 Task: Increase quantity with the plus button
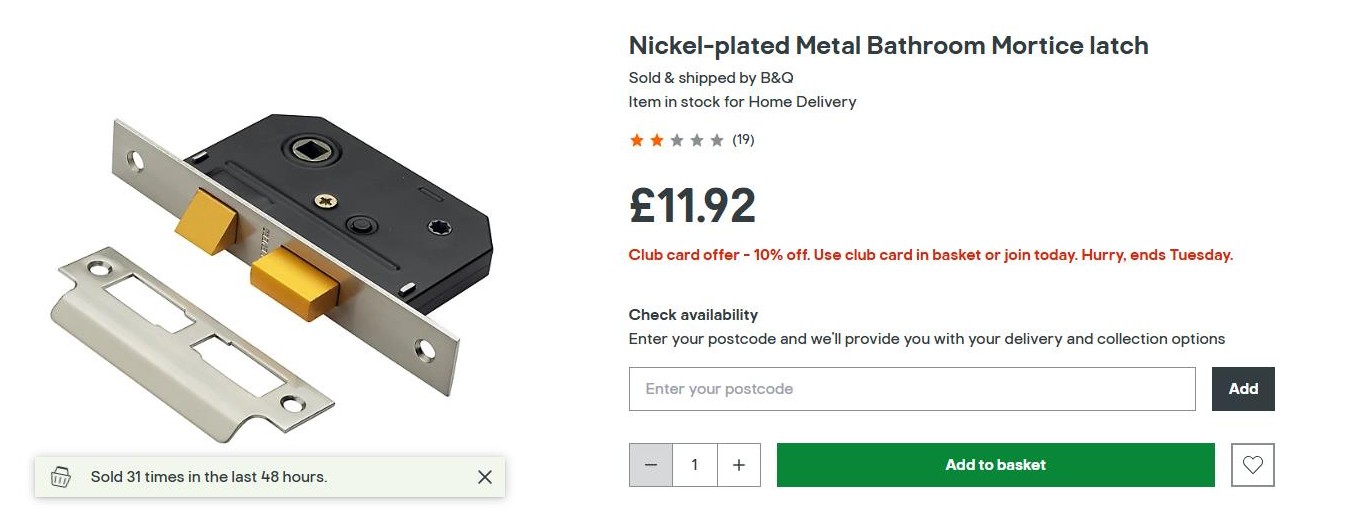tap(739, 465)
